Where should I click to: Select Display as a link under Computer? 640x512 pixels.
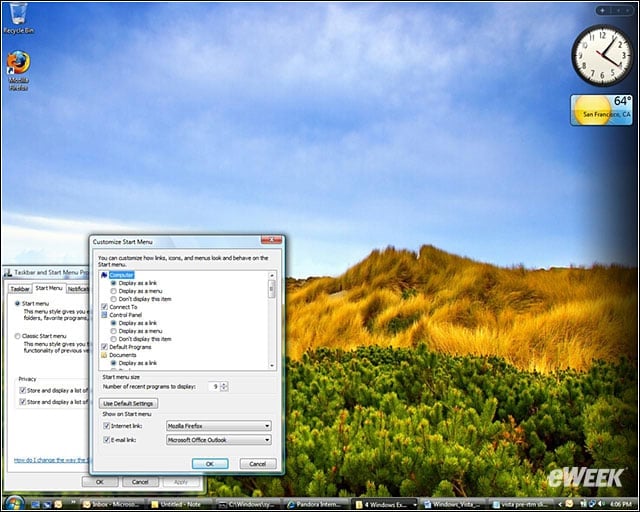(x=114, y=283)
